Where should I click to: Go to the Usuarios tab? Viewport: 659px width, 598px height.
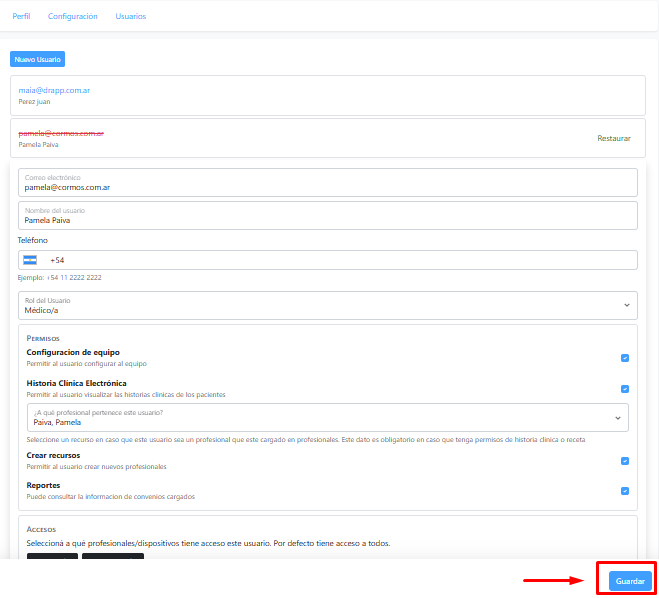click(x=131, y=16)
